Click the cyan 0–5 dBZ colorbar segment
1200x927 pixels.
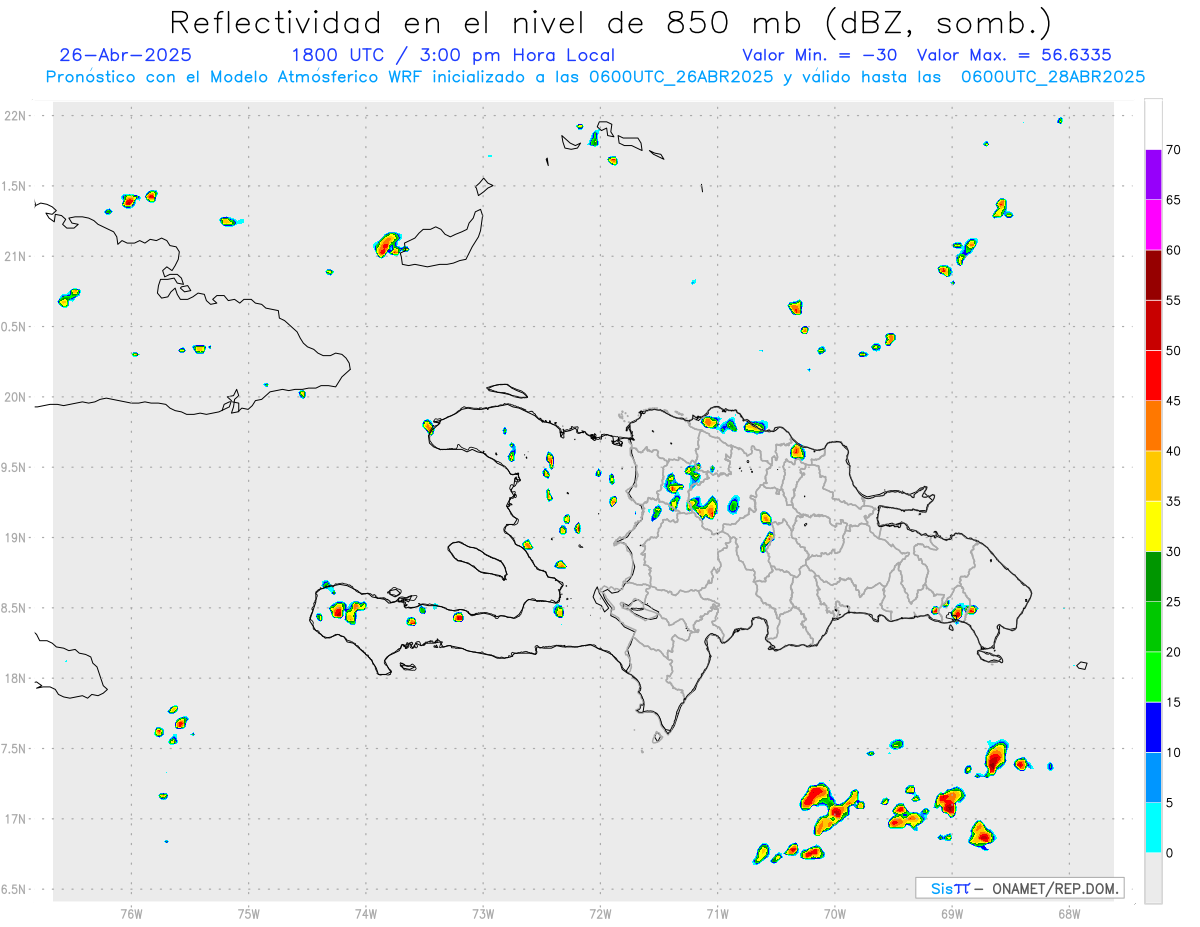point(1153,827)
